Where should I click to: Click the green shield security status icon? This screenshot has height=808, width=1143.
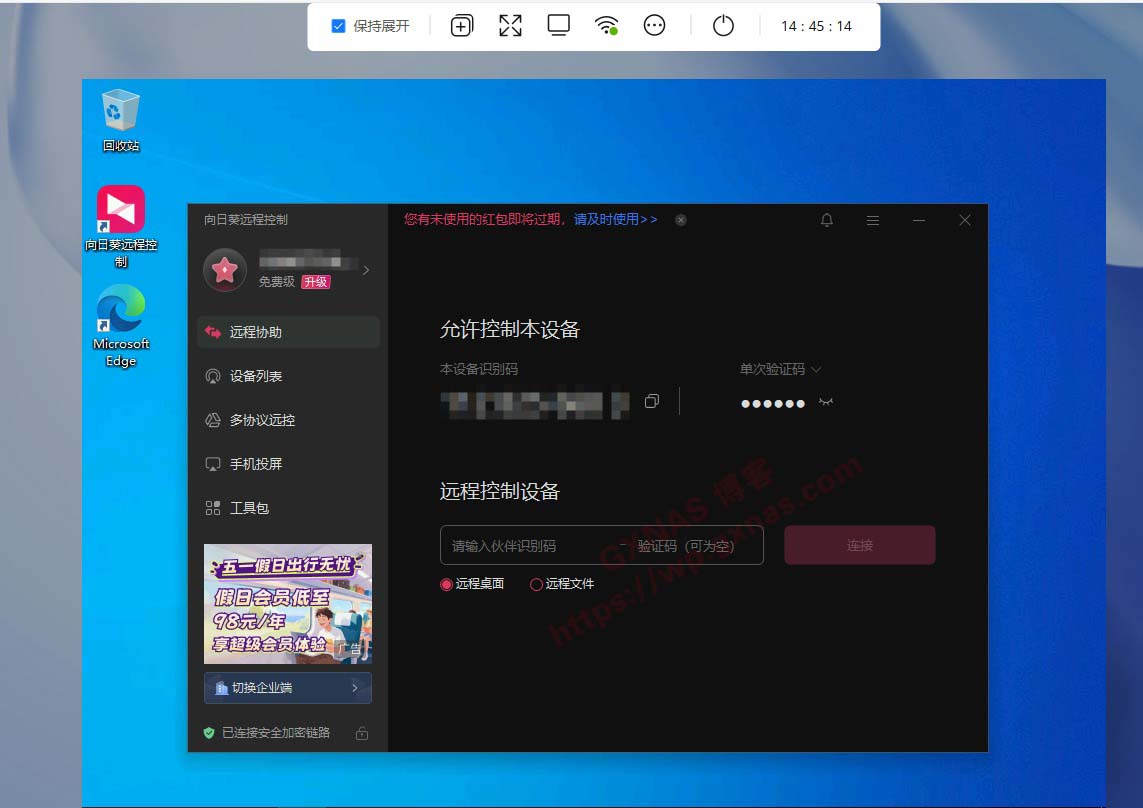pyautogui.click(x=209, y=733)
